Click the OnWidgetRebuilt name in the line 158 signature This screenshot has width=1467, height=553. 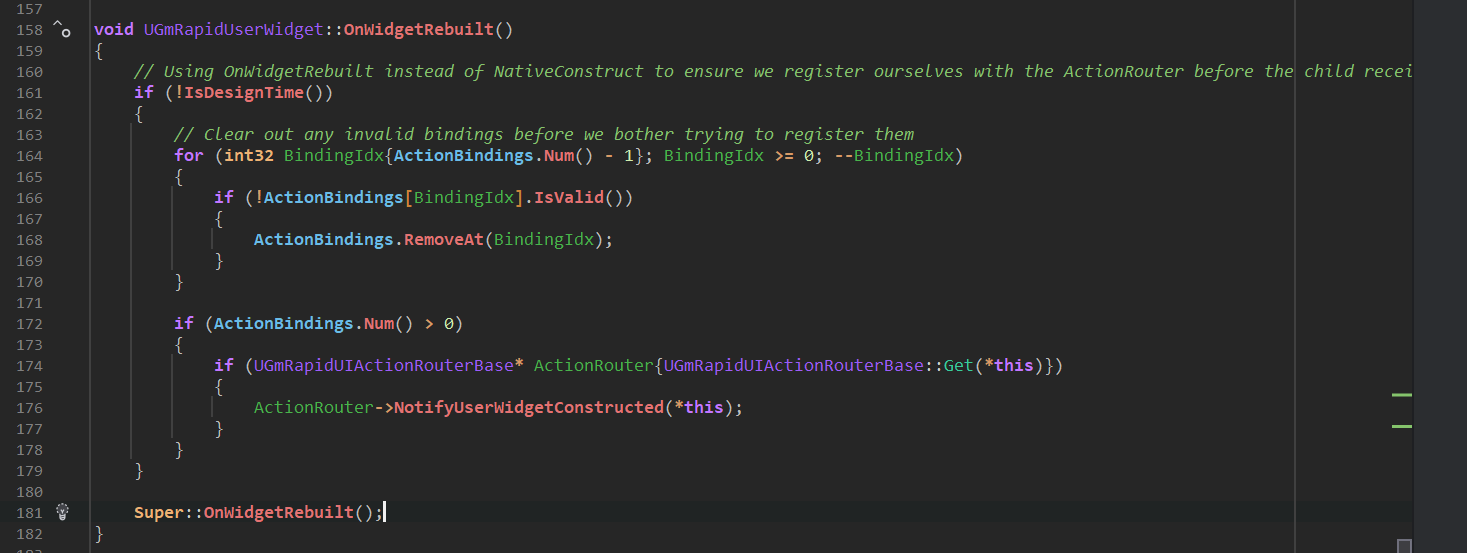[418, 29]
